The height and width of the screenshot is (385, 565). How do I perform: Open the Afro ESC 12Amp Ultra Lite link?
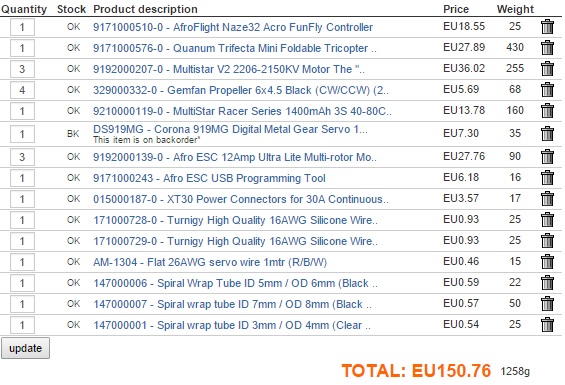pyautogui.click(x=235, y=157)
